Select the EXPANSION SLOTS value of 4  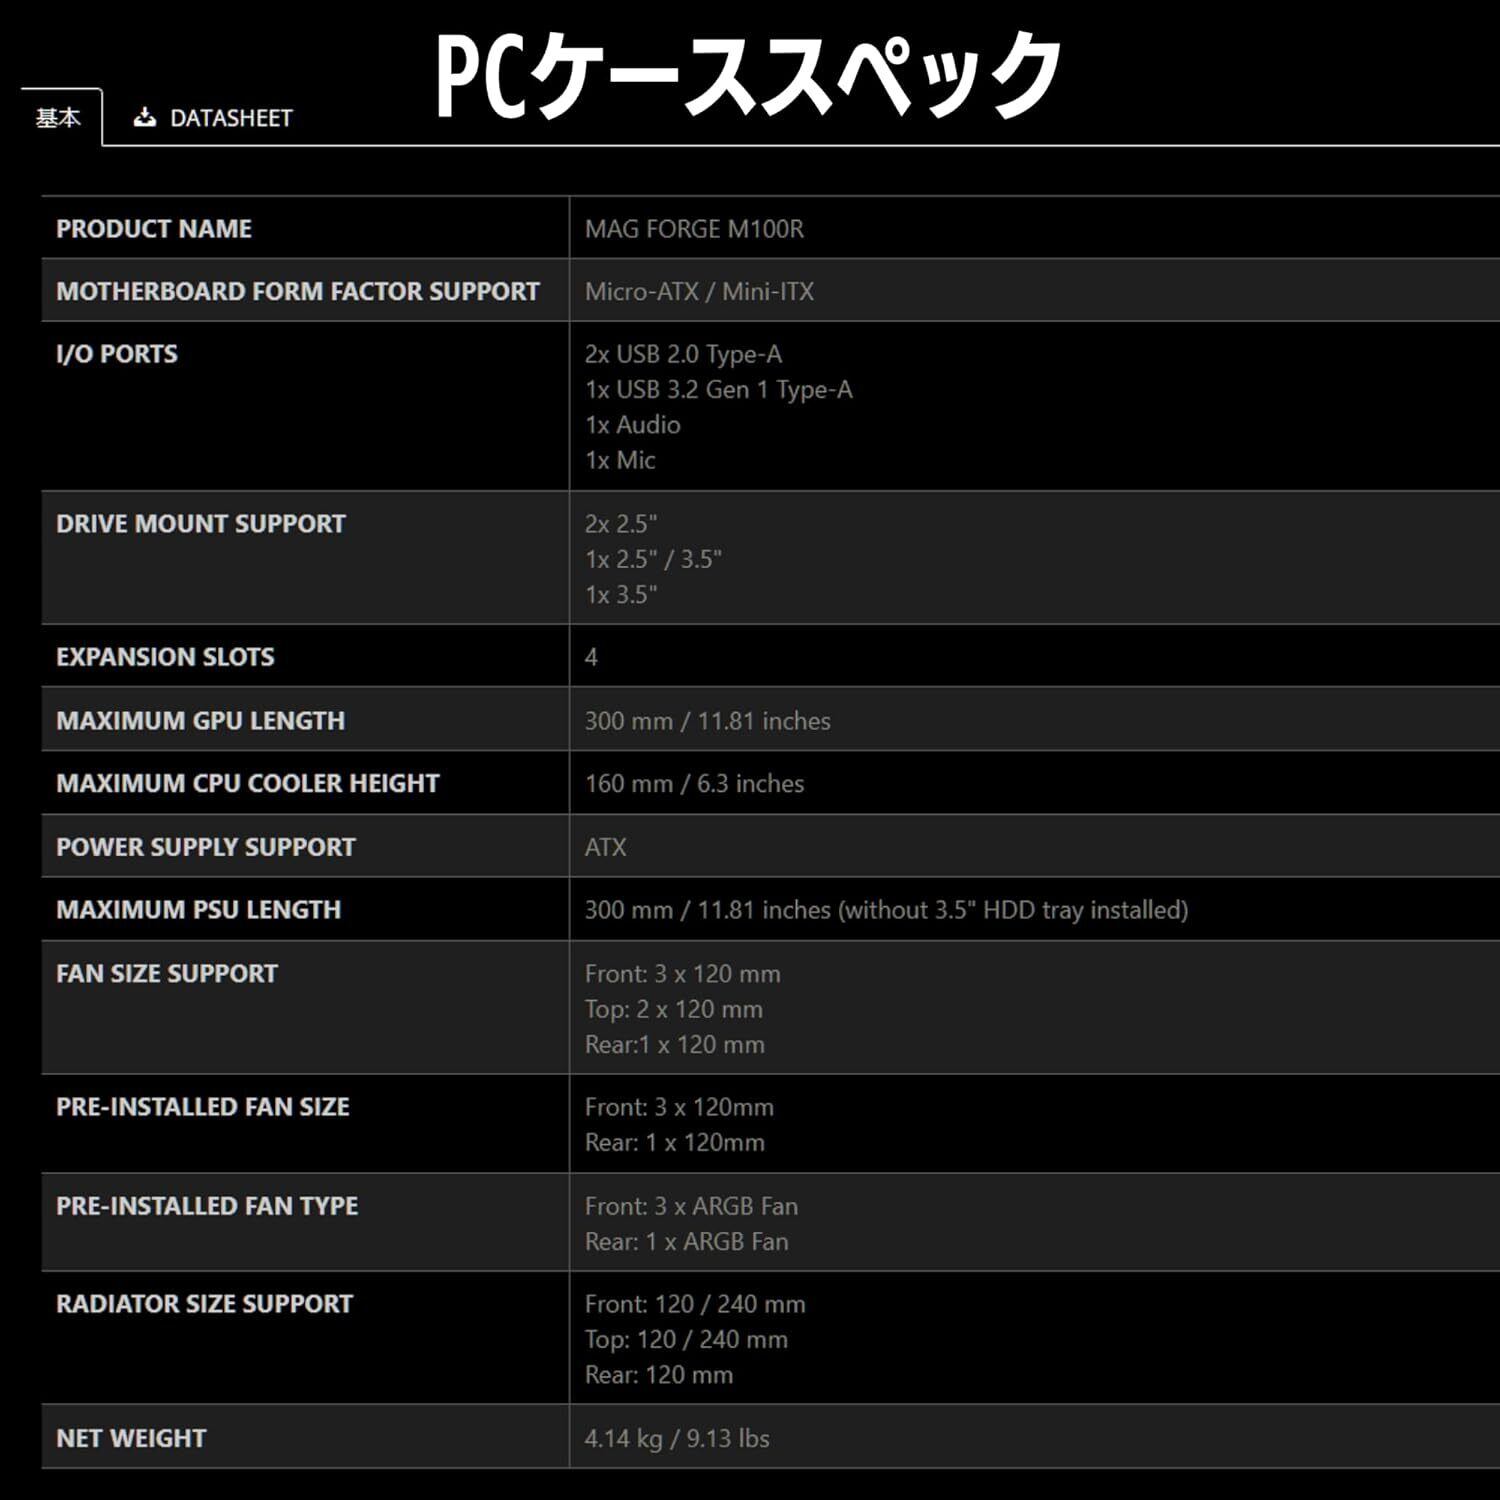(590, 657)
